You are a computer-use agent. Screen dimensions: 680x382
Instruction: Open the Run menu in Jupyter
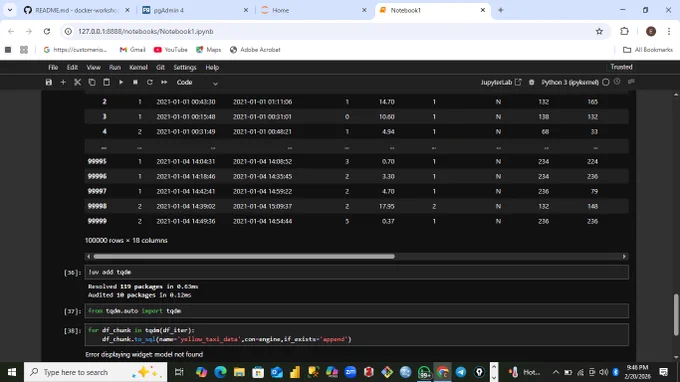click(x=114, y=67)
